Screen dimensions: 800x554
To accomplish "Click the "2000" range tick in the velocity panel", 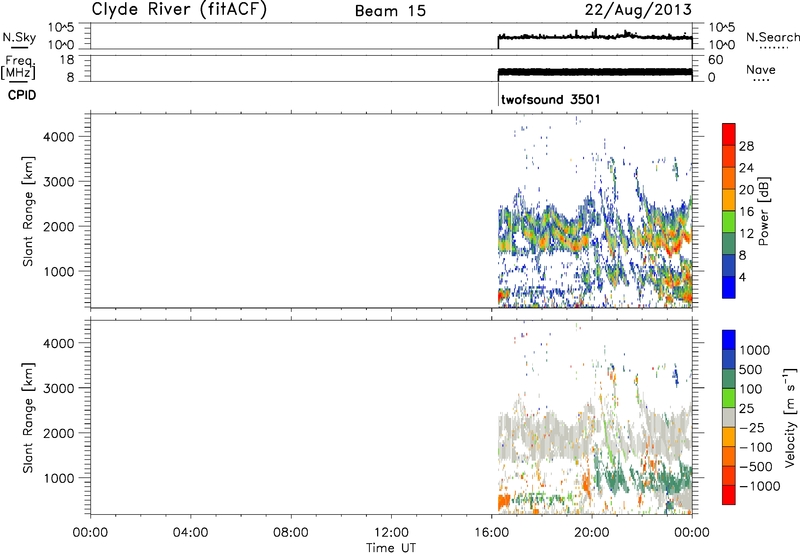I will 59,434.
